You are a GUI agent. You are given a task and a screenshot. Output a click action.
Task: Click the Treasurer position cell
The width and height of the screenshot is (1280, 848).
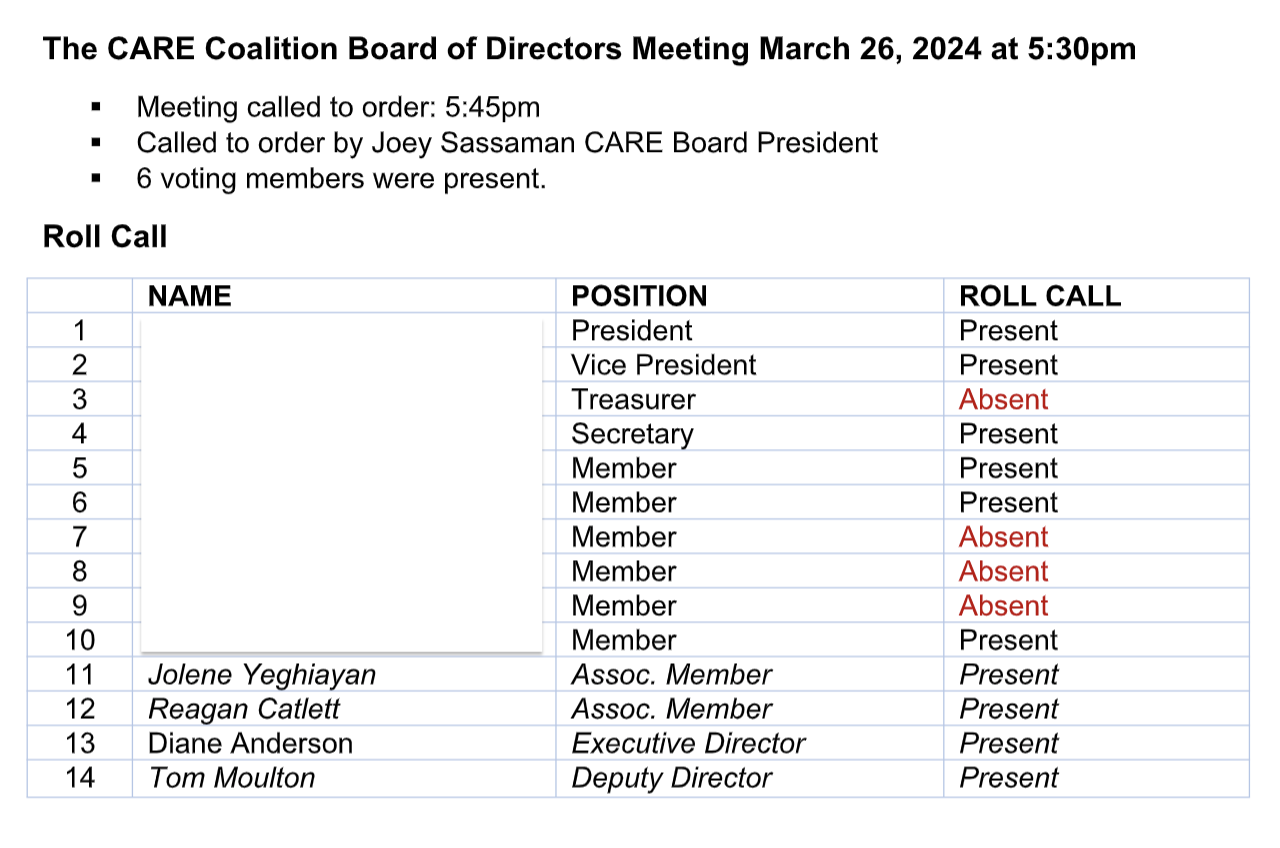pyautogui.click(x=633, y=400)
